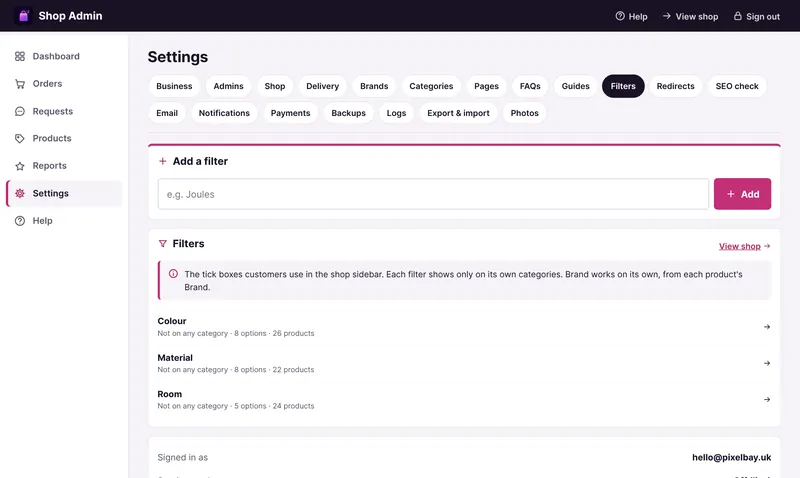Switch to the Admins tab
Viewport: 800px width, 478px height.
tap(228, 86)
